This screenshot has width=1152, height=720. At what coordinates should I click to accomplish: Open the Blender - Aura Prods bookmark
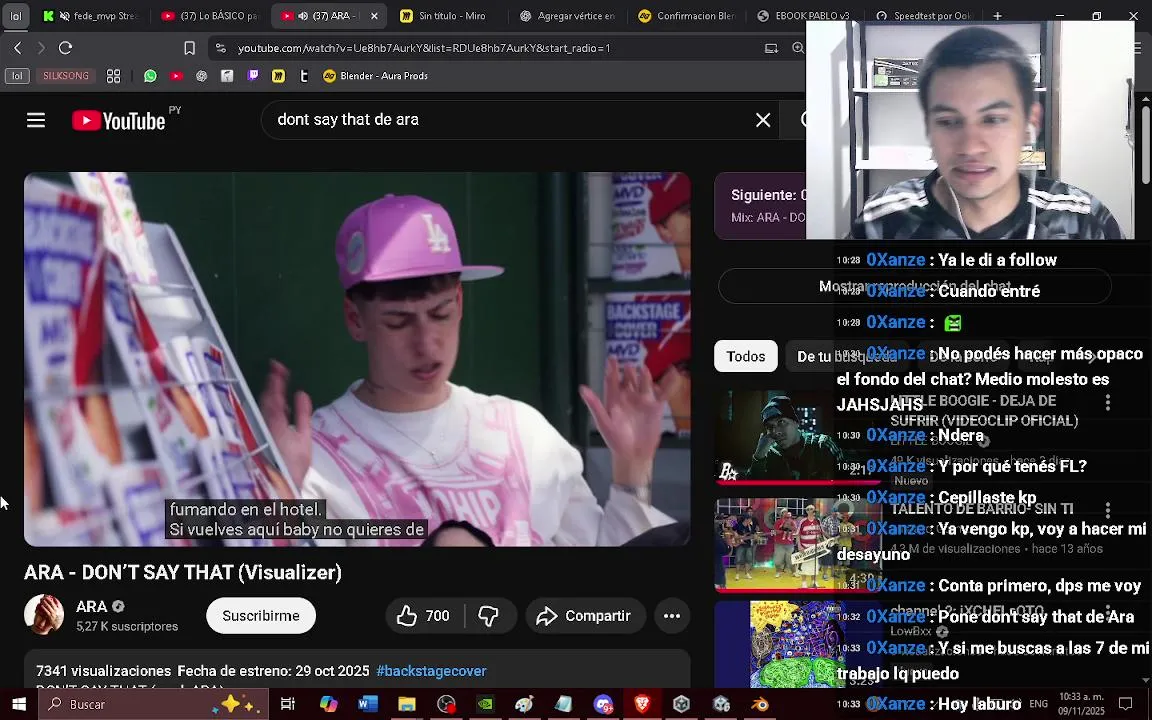click(x=375, y=76)
